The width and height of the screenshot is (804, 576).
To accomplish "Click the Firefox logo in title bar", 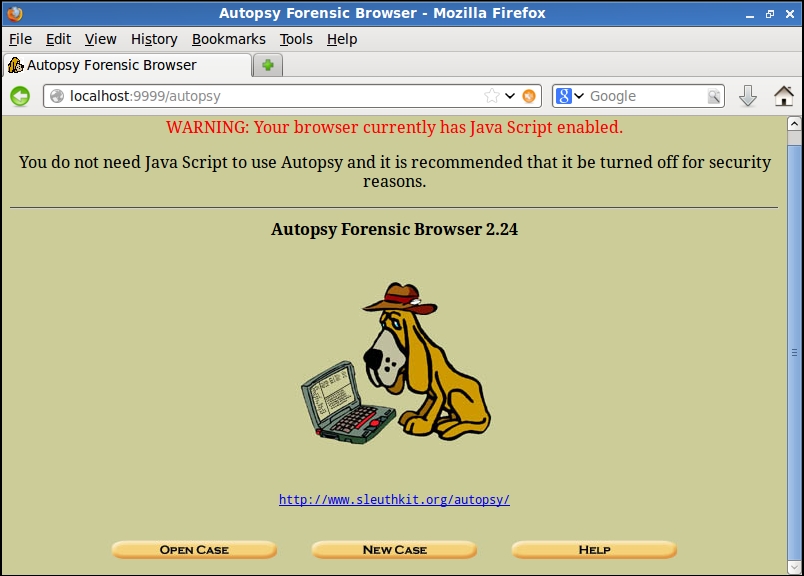I will pyautogui.click(x=15, y=13).
